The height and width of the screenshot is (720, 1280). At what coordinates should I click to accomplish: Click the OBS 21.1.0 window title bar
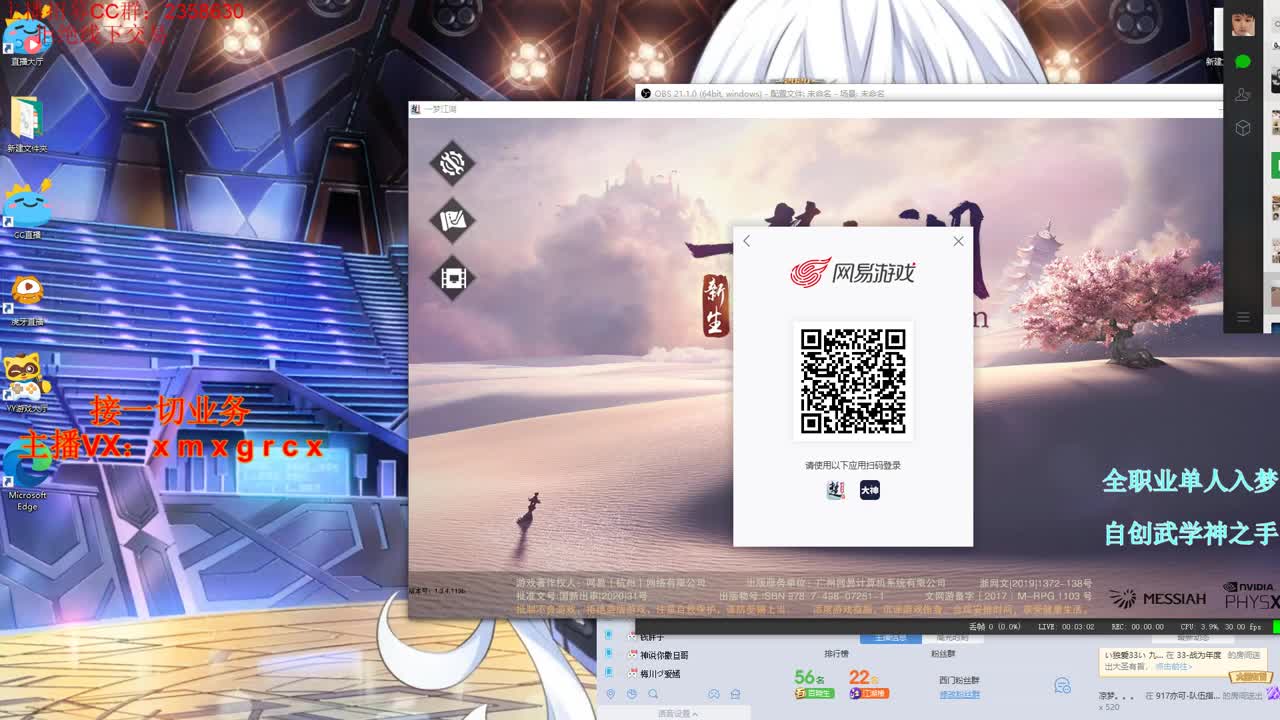[x=930, y=93]
